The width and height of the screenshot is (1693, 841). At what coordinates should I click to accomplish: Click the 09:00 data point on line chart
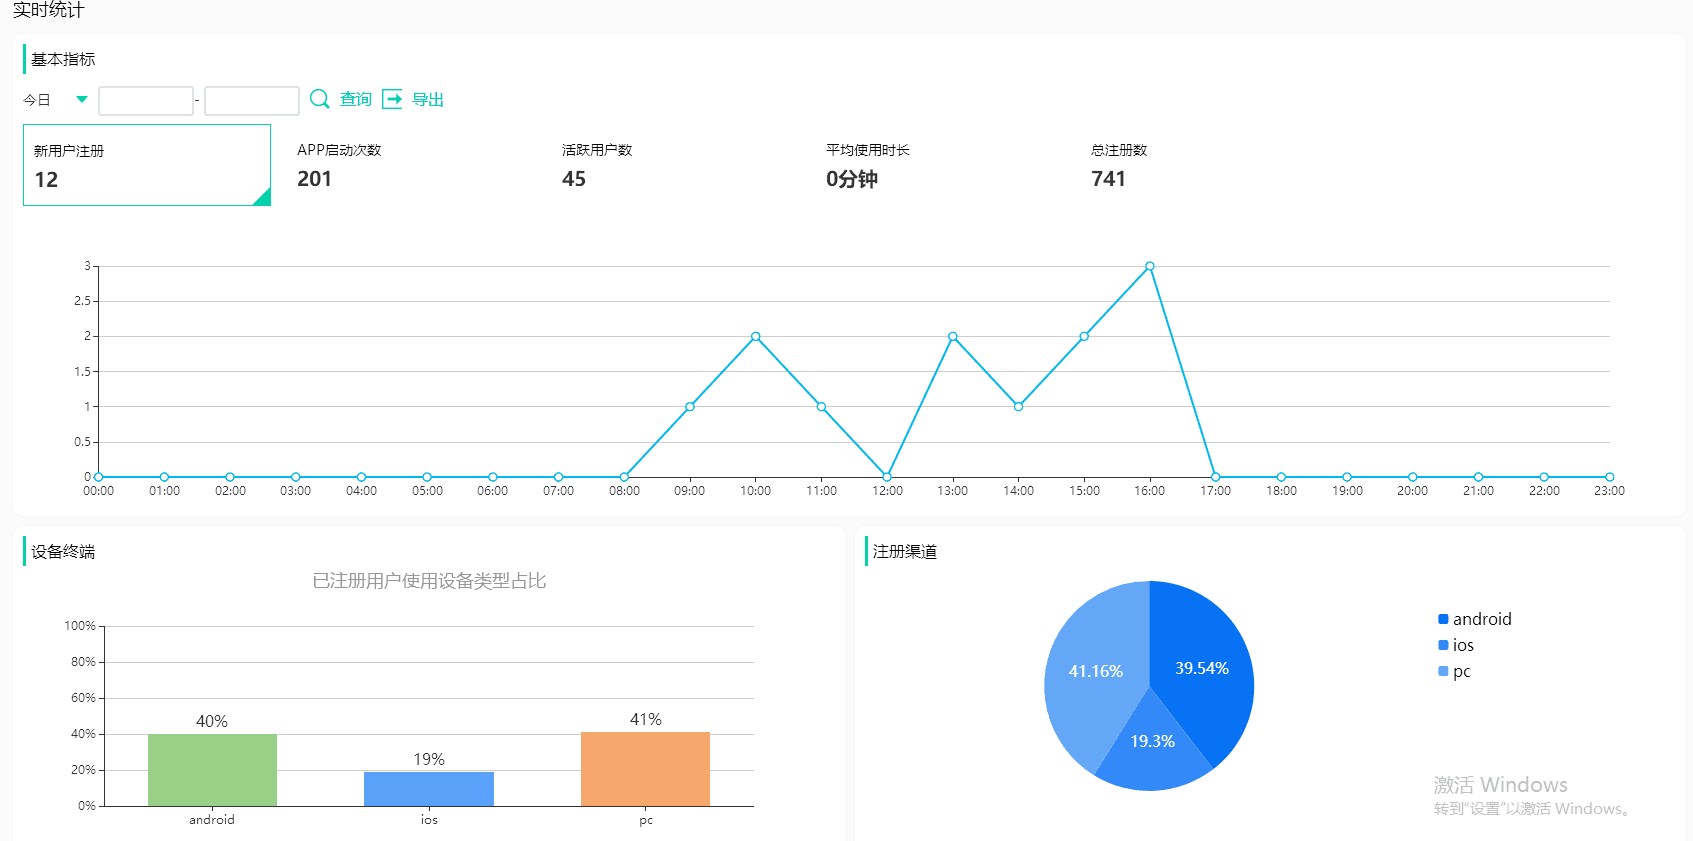coord(690,406)
